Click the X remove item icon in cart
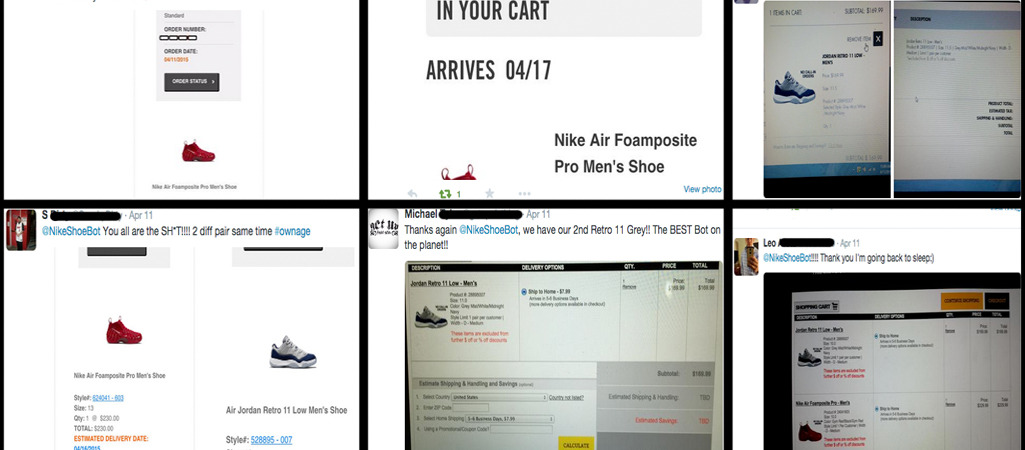This screenshot has height=450, width=1025. (x=877, y=39)
